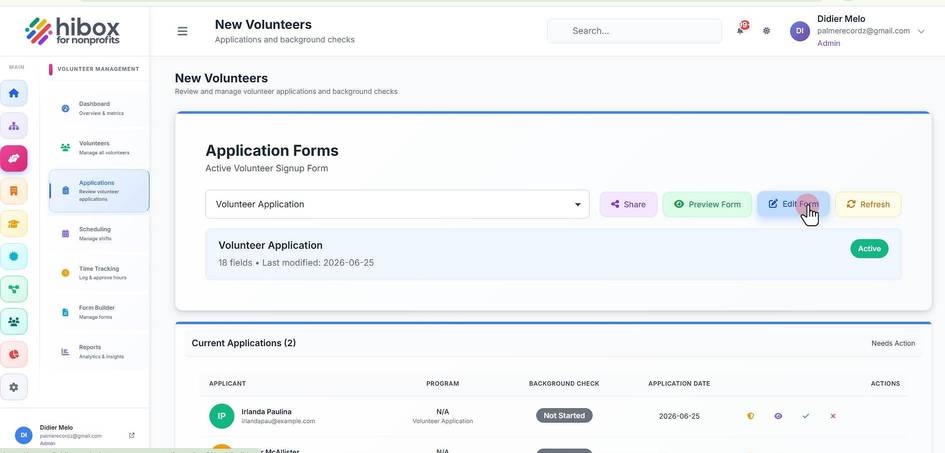Click the DI avatar in the header
This screenshot has width=945, height=453.
(x=800, y=31)
